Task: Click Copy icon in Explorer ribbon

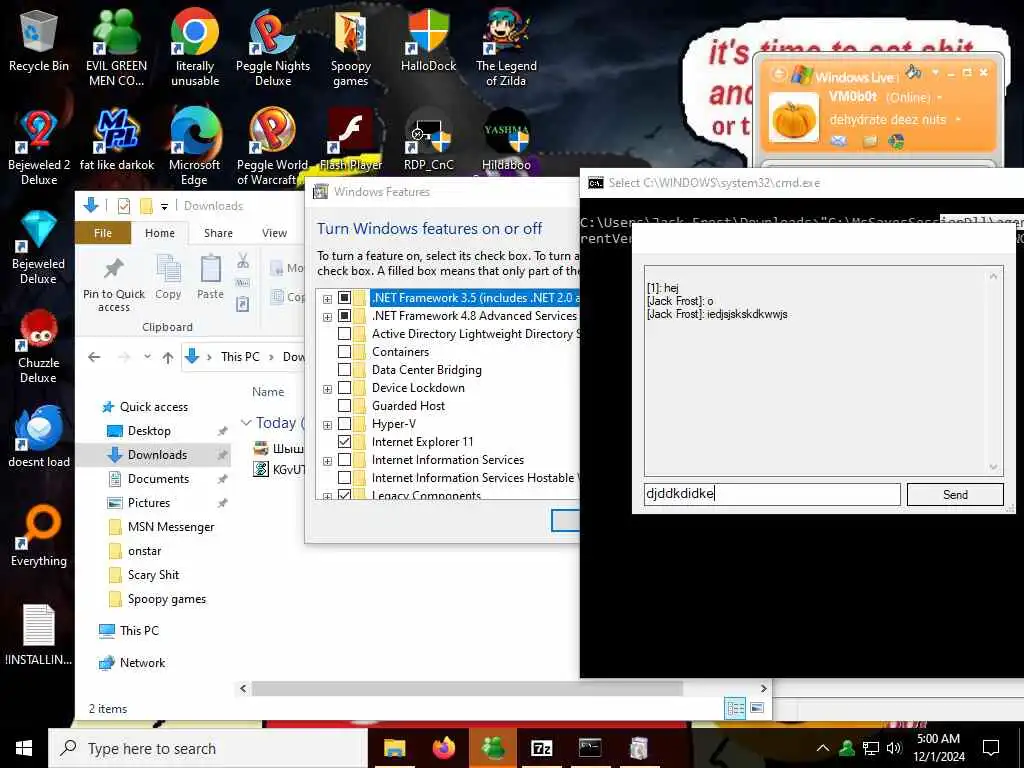Action: click(168, 278)
